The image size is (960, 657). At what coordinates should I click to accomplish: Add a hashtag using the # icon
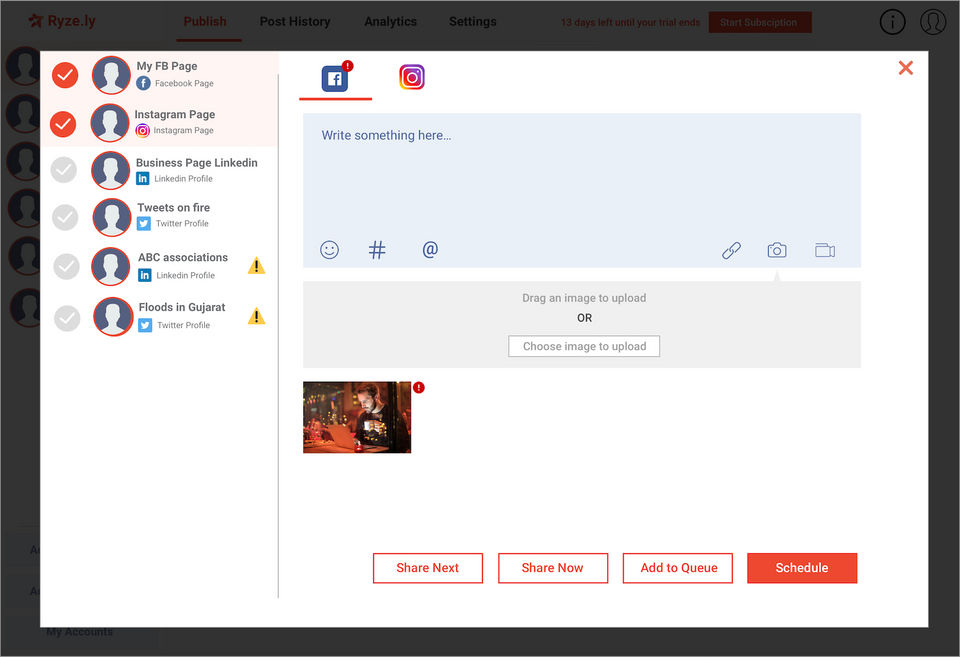point(377,250)
